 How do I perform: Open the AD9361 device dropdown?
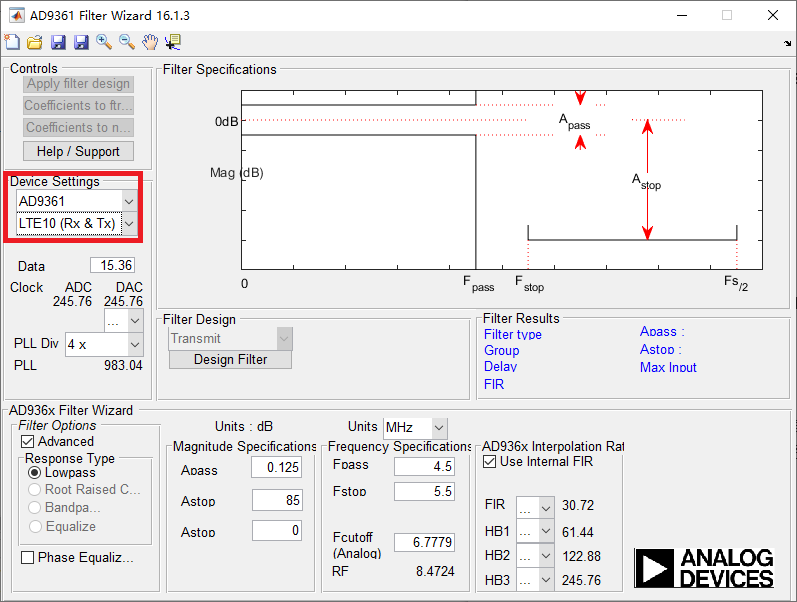128,201
